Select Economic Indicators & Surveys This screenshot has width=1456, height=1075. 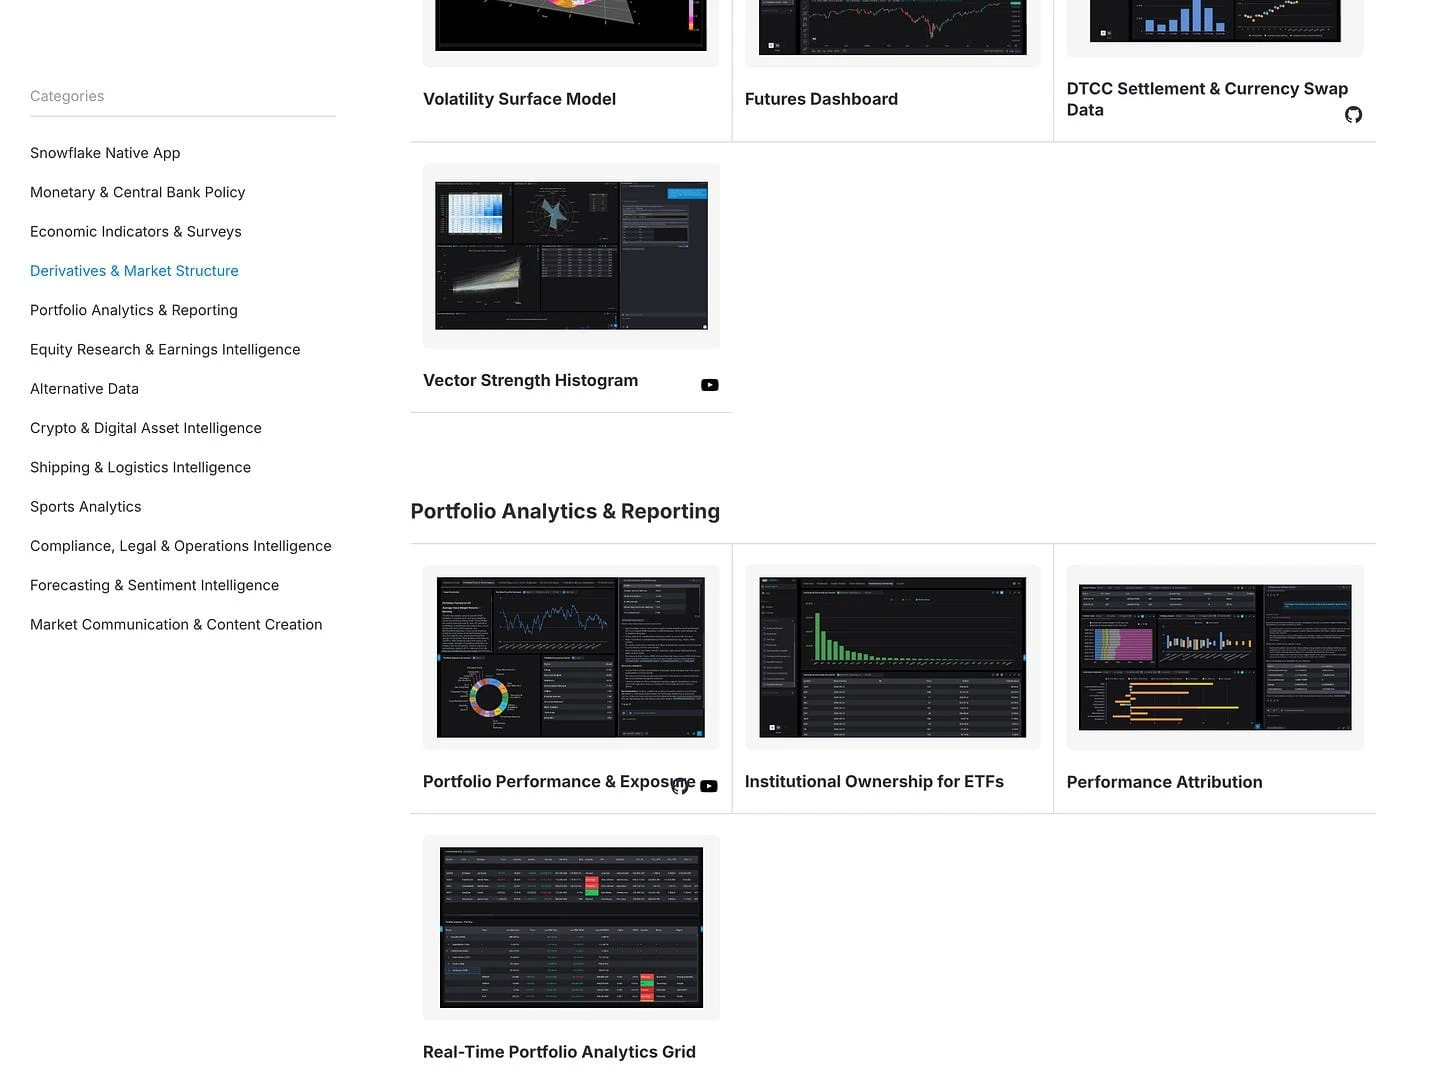136,231
